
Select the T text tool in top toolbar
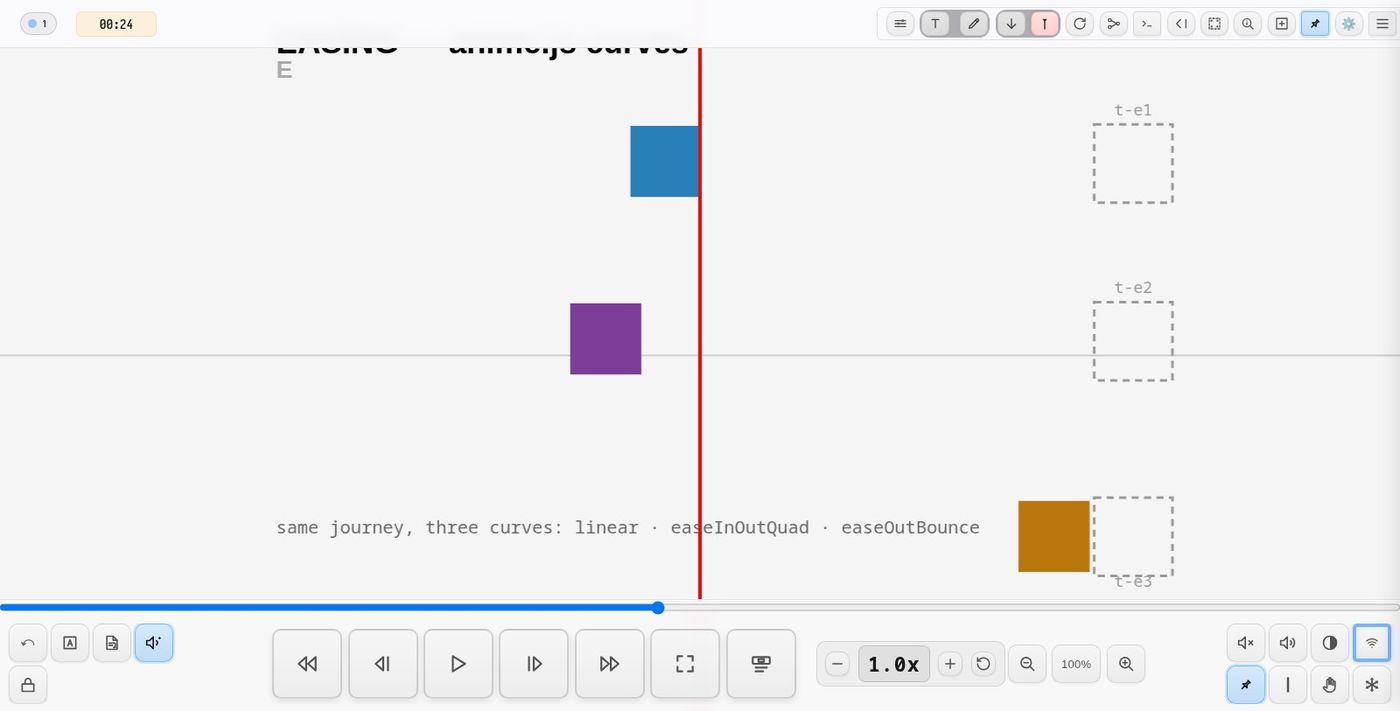tap(935, 24)
